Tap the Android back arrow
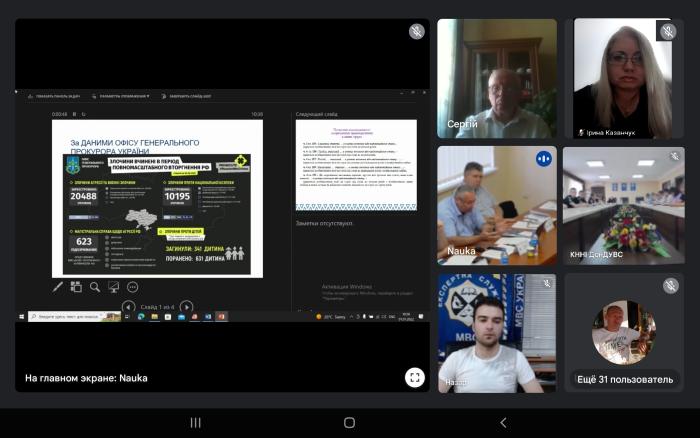The width and height of the screenshot is (700, 438). tap(503, 423)
